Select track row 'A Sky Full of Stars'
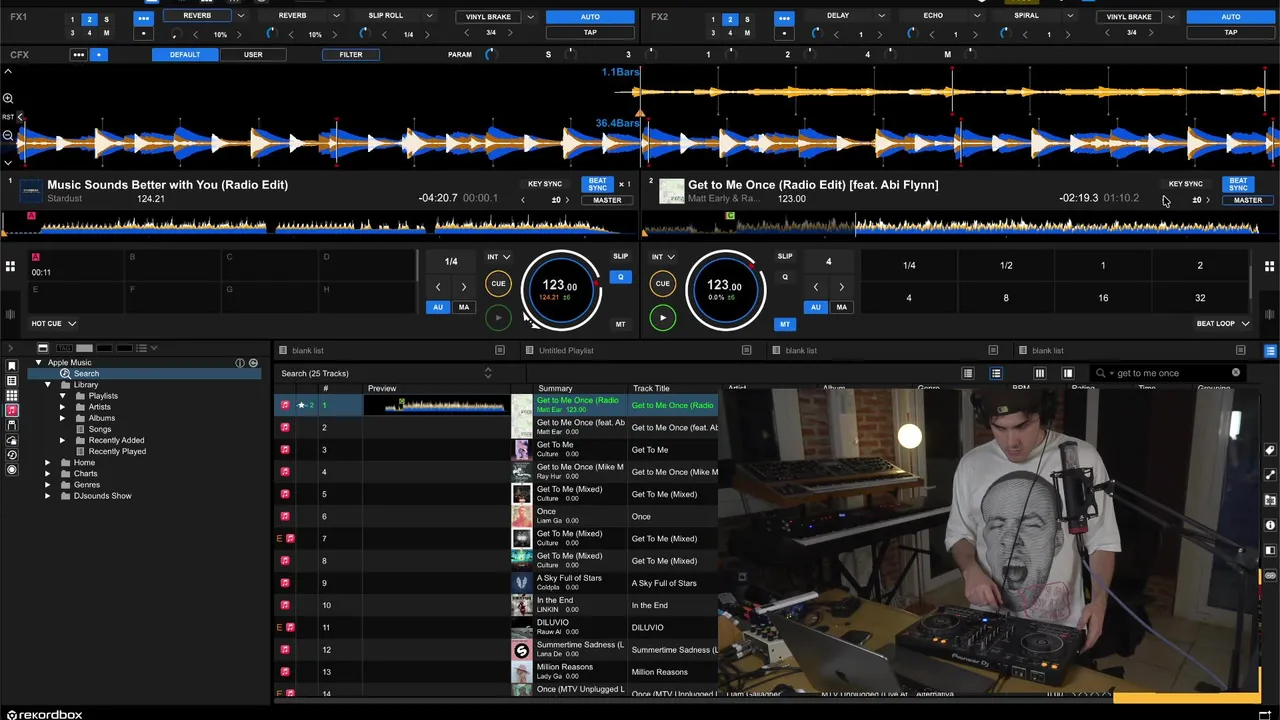 tap(497, 583)
